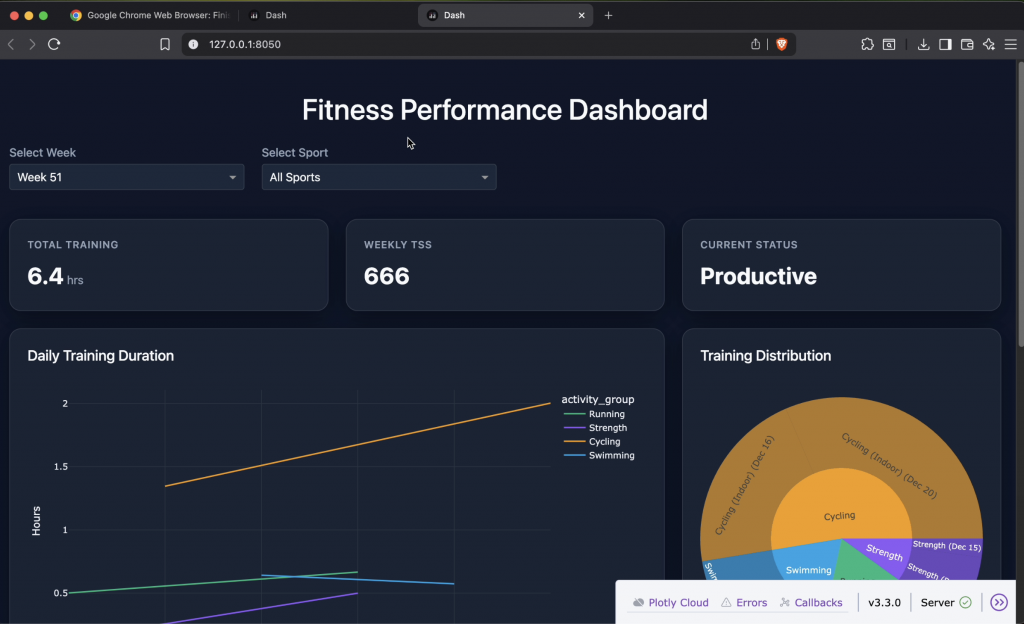Open the page share button

[x=755, y=44]
